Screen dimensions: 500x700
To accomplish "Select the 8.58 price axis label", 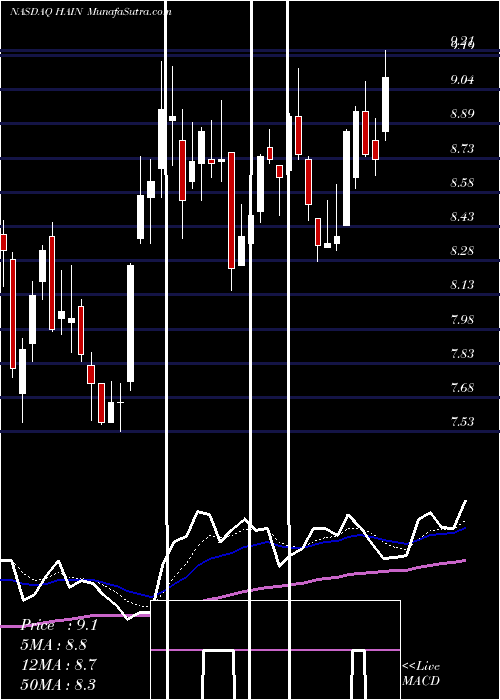I will coord(462,183).
